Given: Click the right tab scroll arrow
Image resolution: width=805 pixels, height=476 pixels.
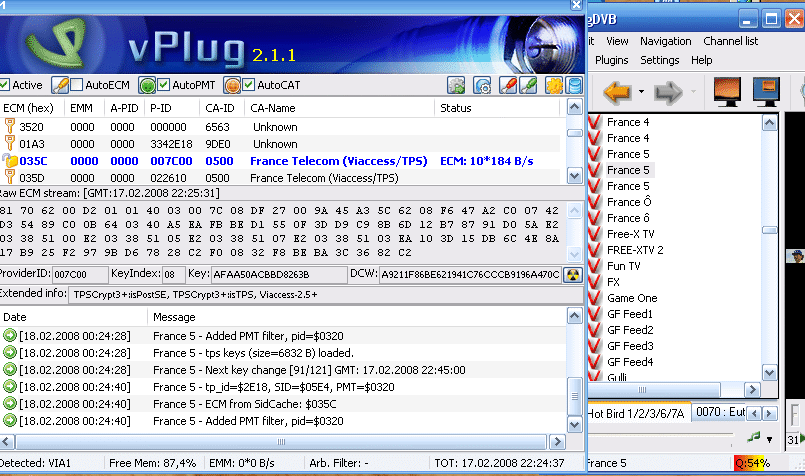Looking at the screenshot, I should [x=769, y=413].
